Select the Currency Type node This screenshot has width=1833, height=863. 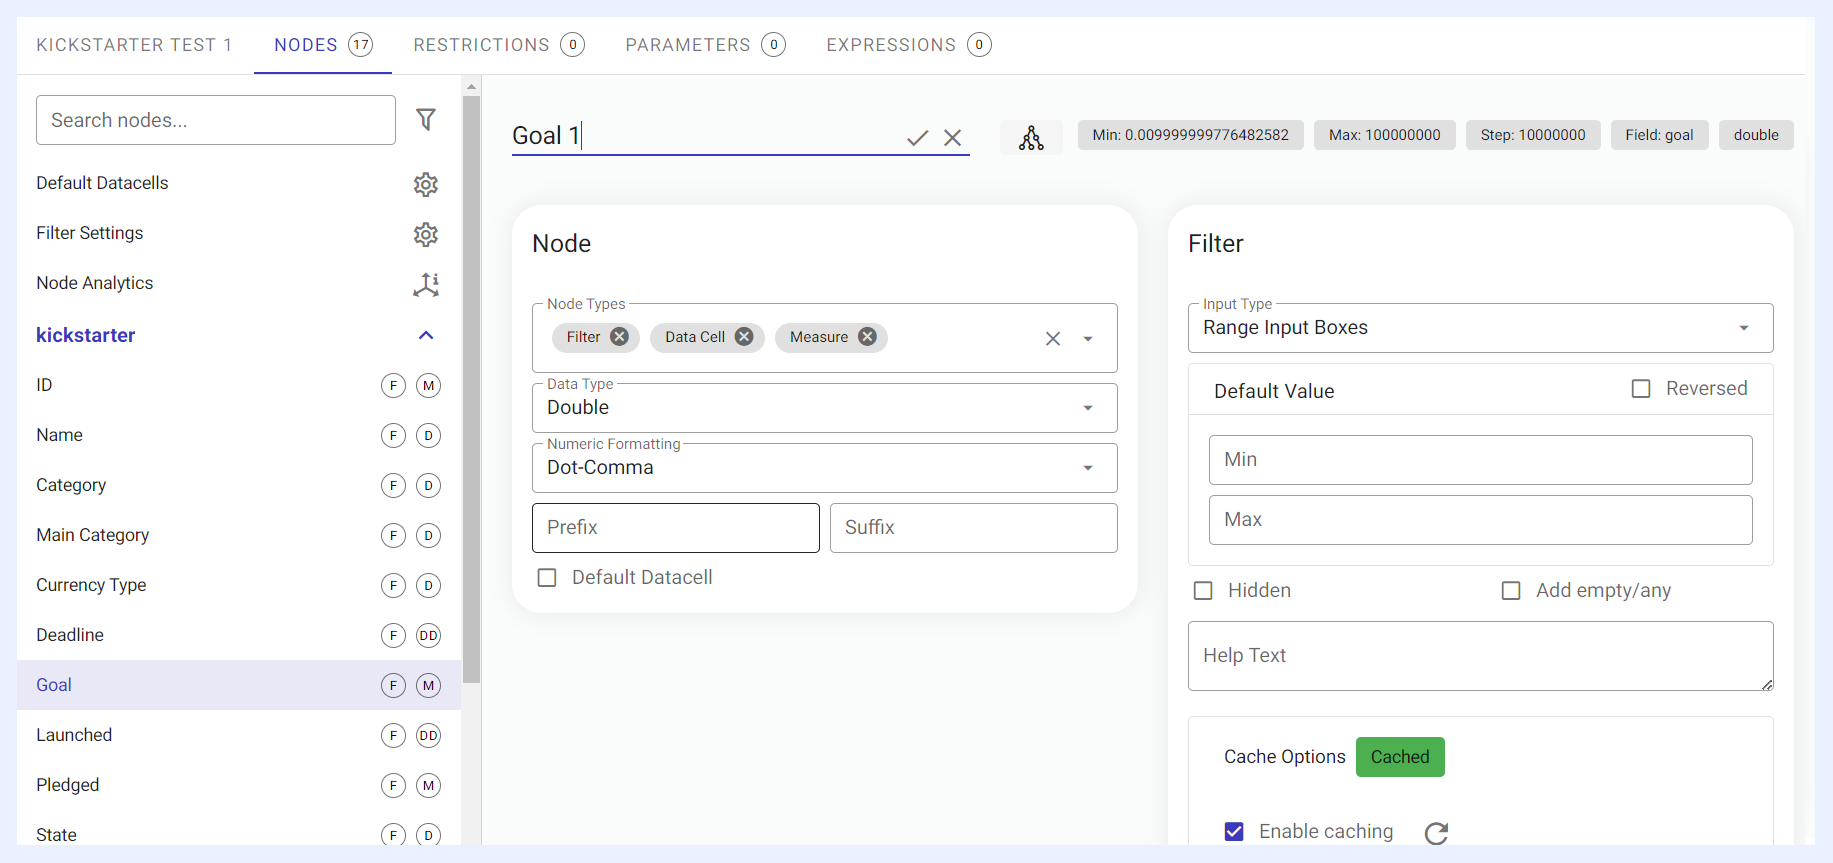coord(239,585)
